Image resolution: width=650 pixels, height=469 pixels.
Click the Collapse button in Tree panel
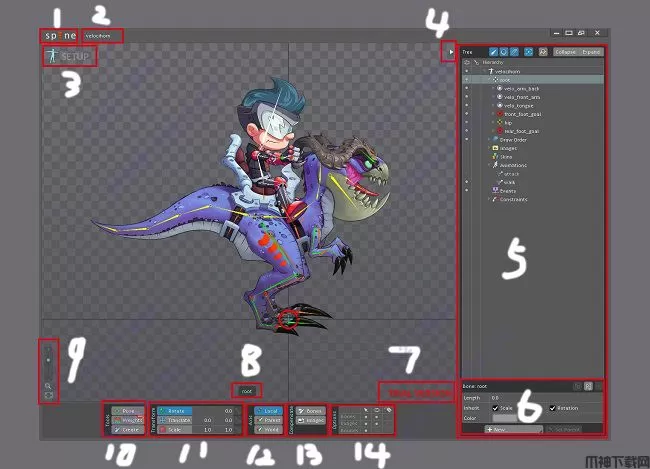tap(565, 50)
